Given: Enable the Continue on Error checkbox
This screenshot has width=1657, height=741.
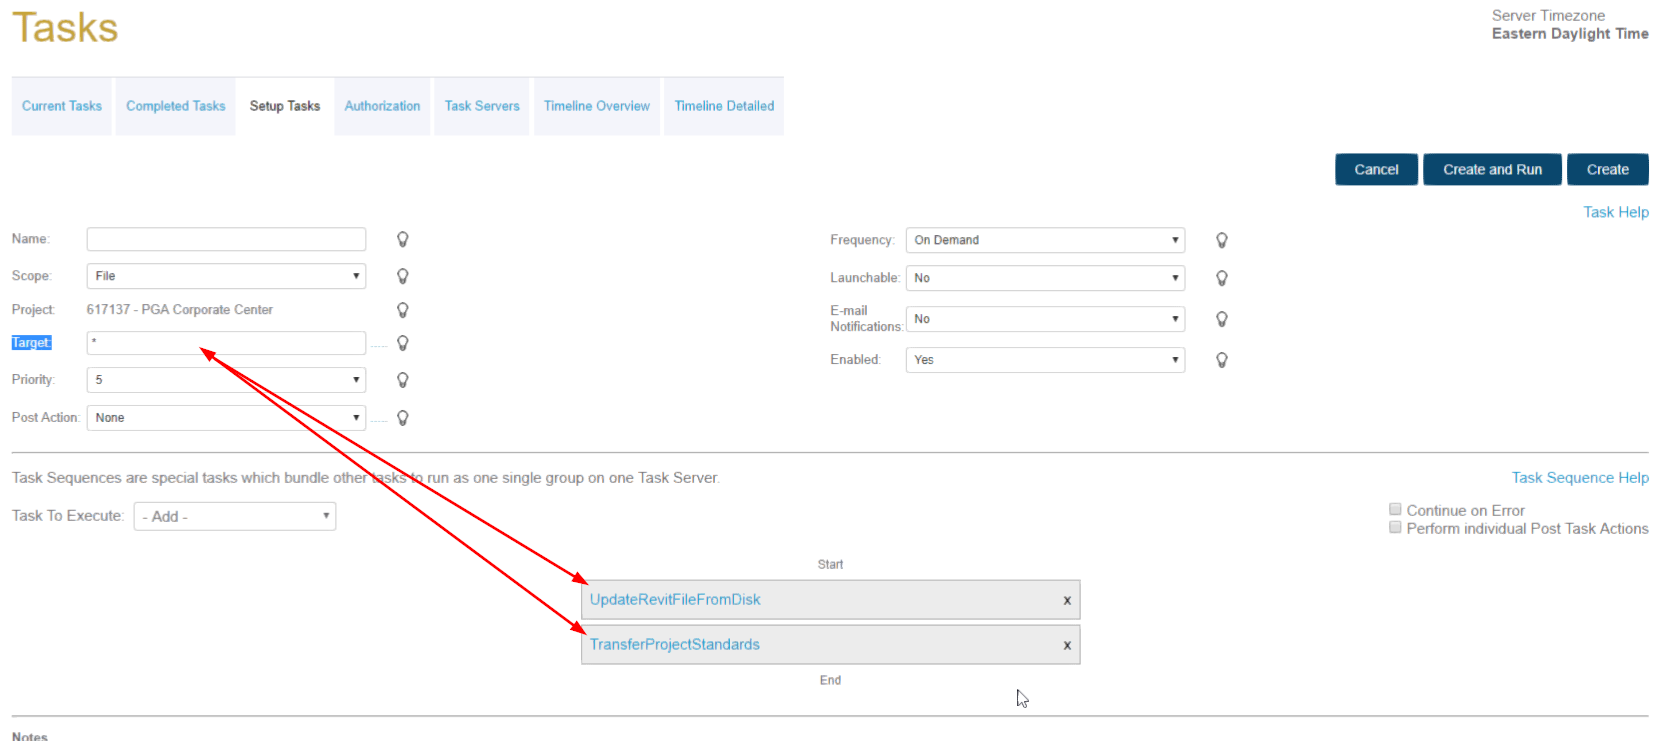Looking at the screenshot, I should [1395, 509].
